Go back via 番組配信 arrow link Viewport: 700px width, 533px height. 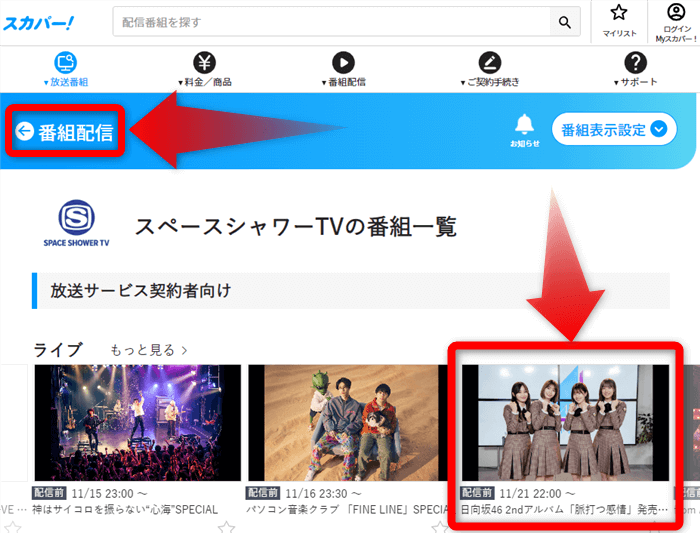(65, 132)
